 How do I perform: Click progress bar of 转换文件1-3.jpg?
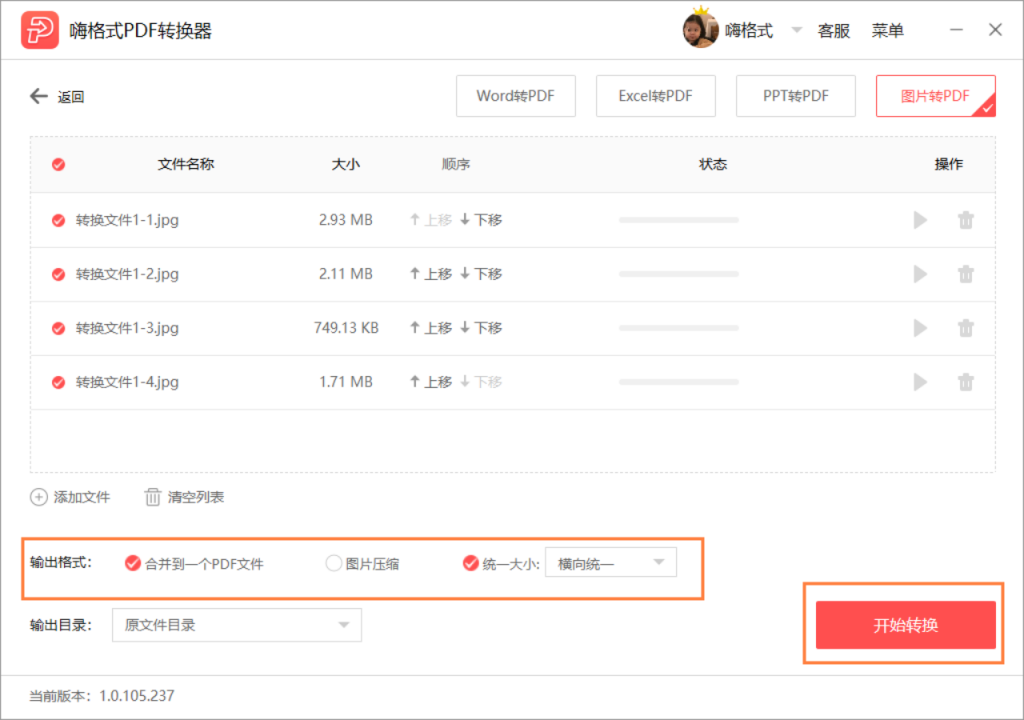[x=679, y=328]
